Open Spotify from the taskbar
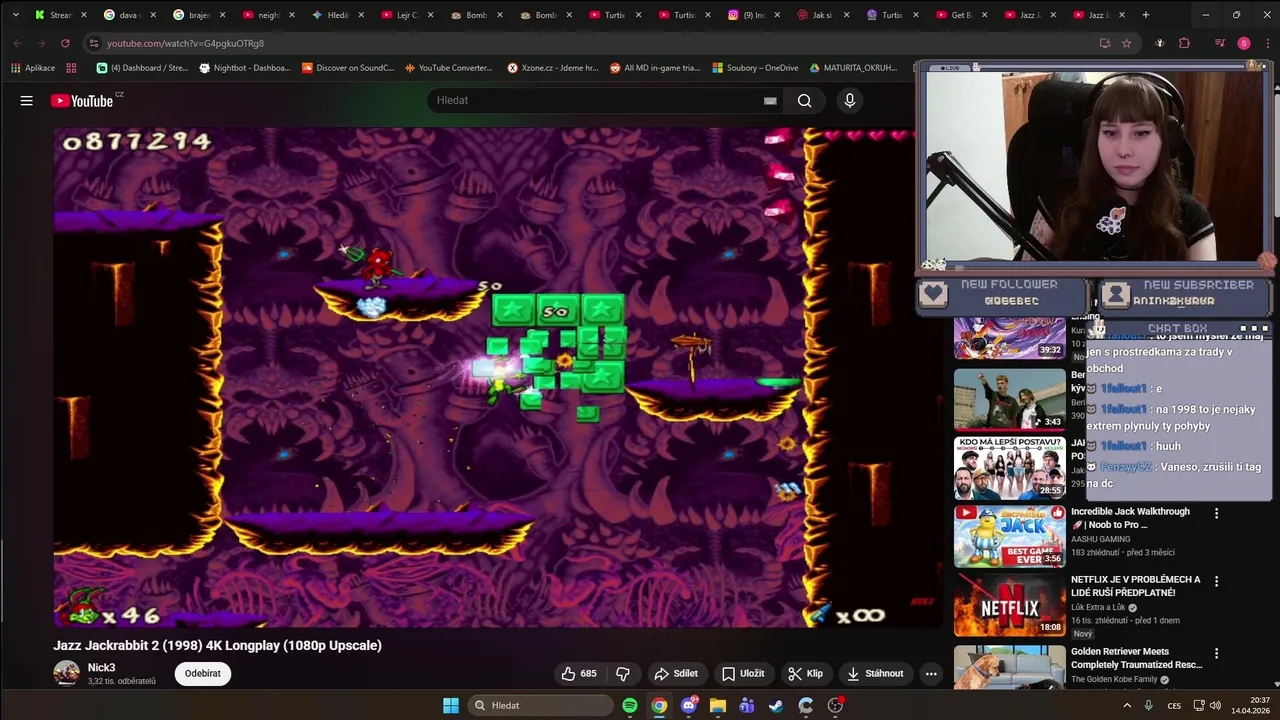Viewport: 1280px width, 720px height. [630, 705]
